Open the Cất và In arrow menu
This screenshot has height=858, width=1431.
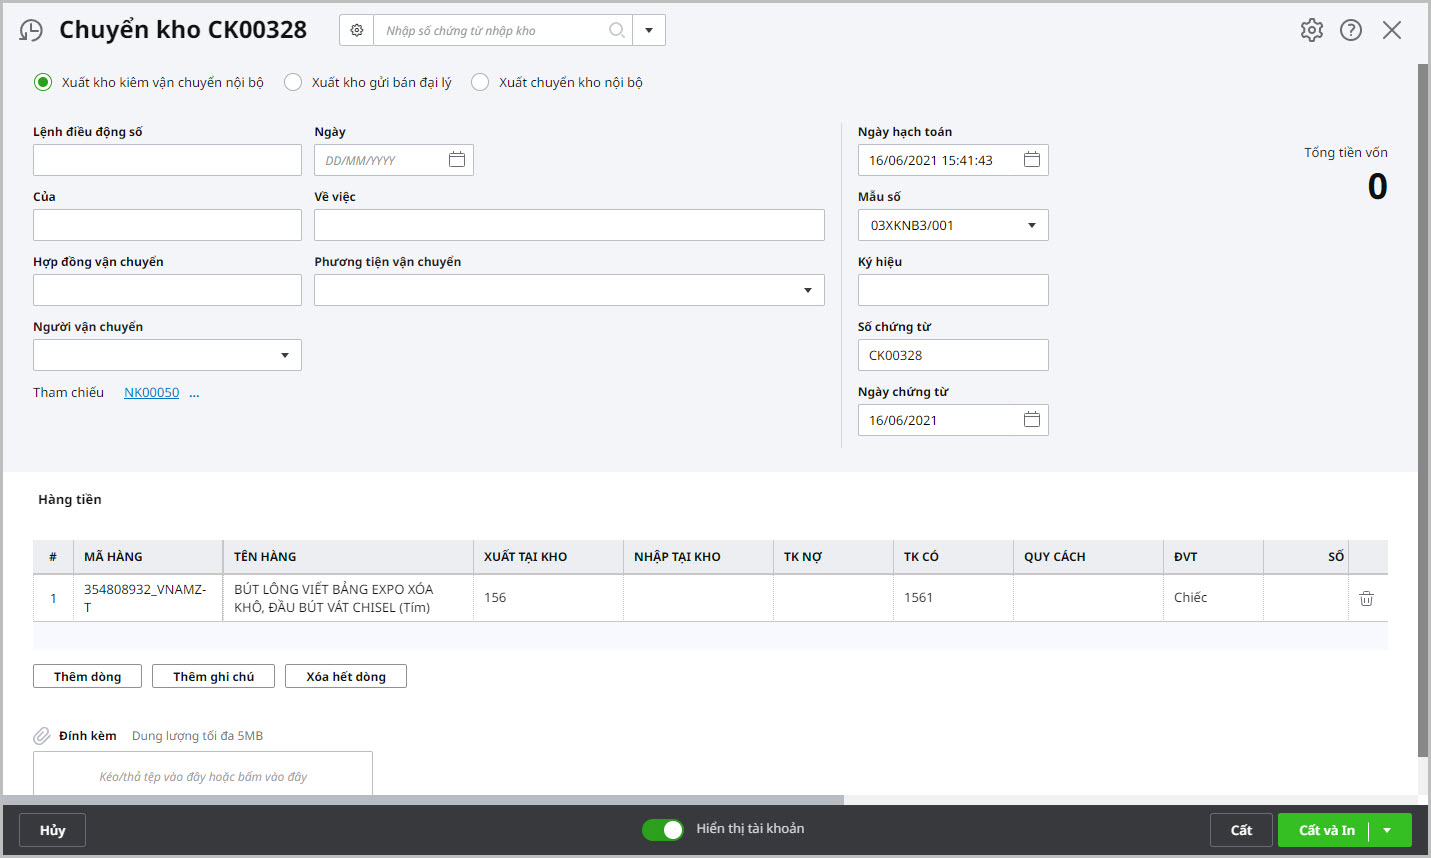click(1387, 830)
